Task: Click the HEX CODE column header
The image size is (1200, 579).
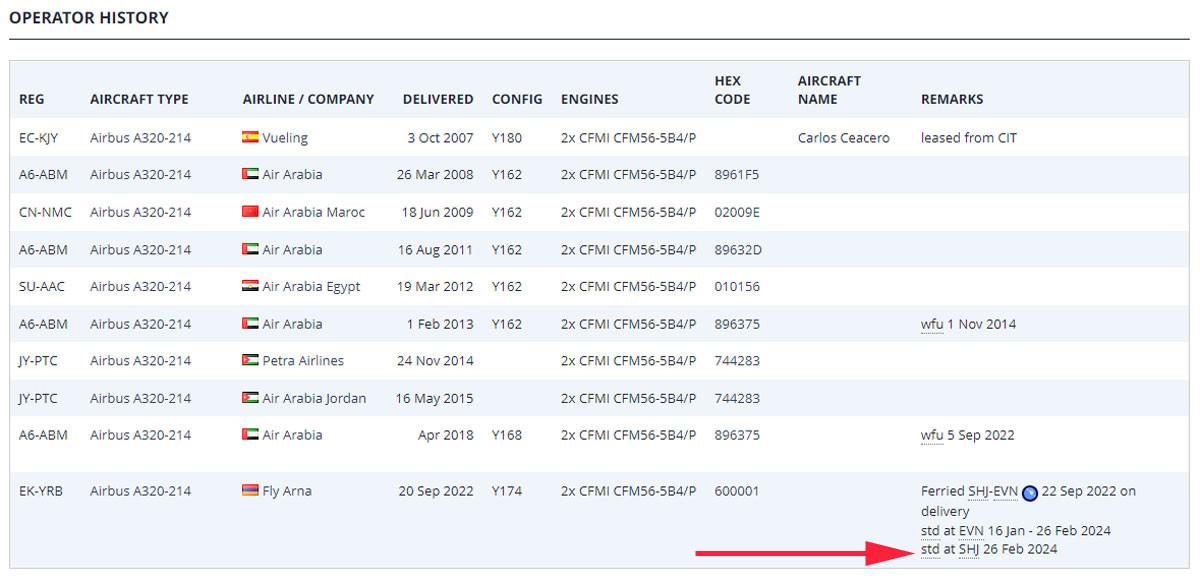Action: tap(732, 90)
